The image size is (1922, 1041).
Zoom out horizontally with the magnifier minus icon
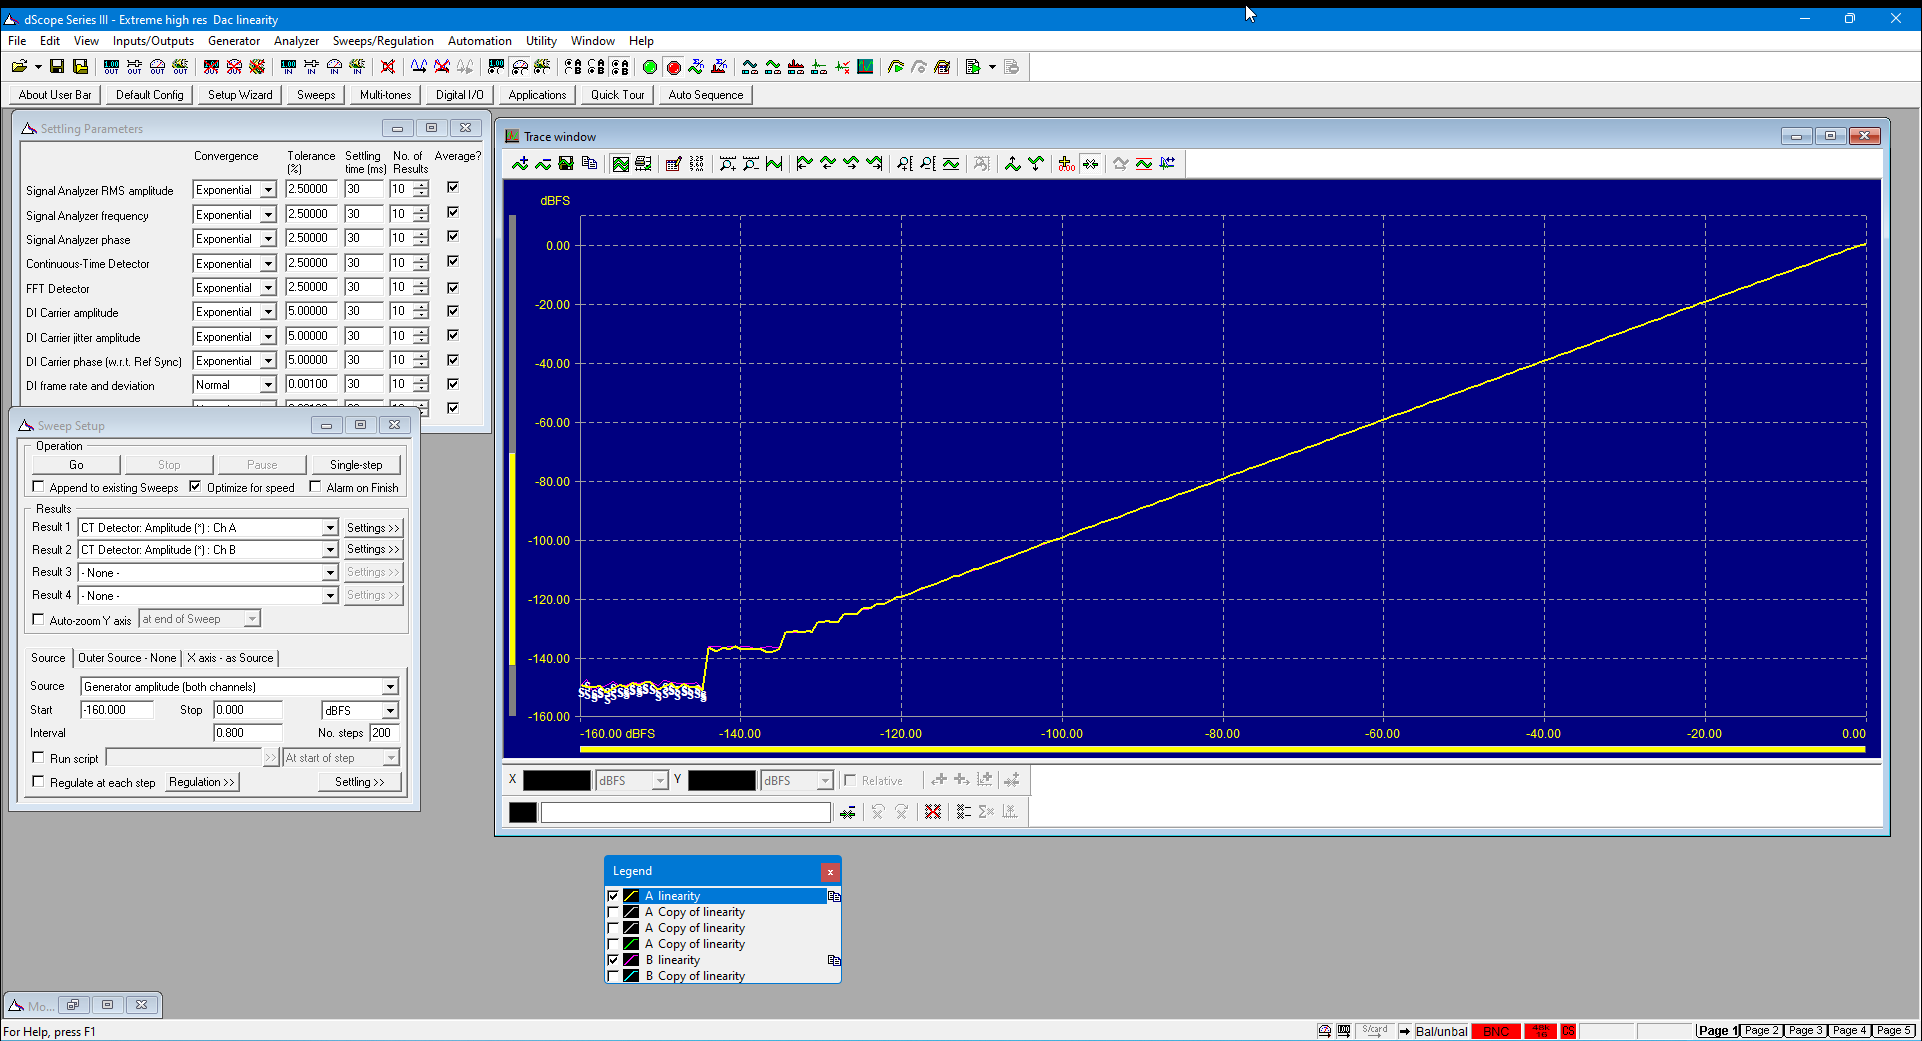click(750, 164)
